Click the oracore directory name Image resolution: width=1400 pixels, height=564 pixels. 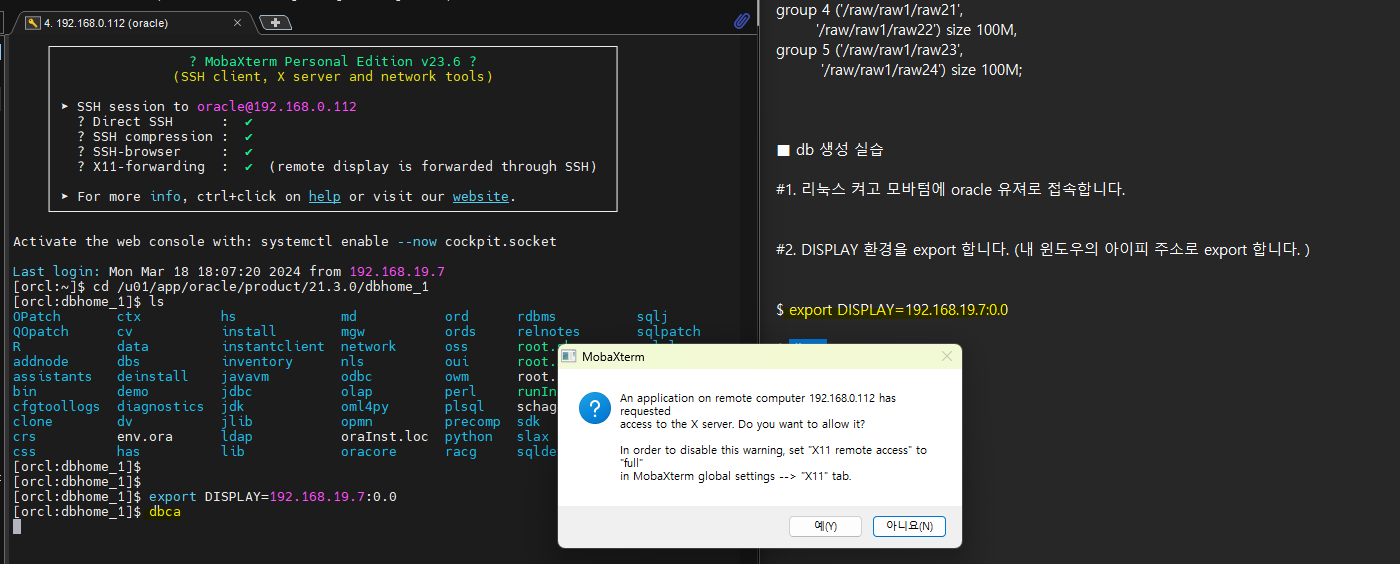(x=369, y=452)
